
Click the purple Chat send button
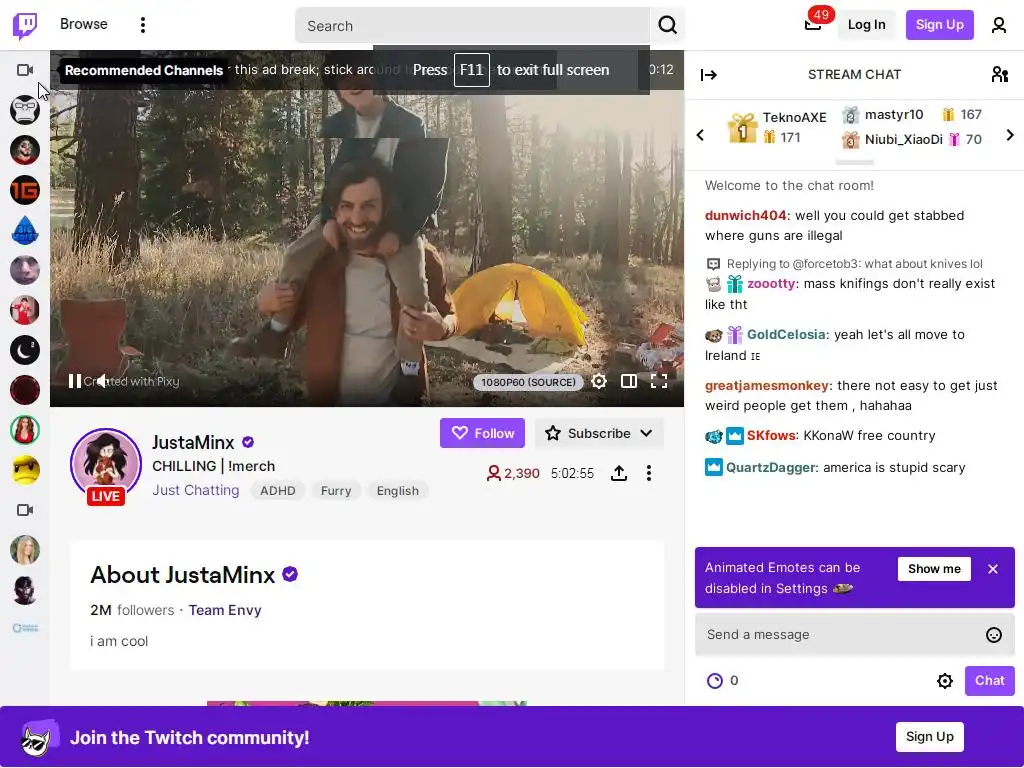[x=989, y=680]
